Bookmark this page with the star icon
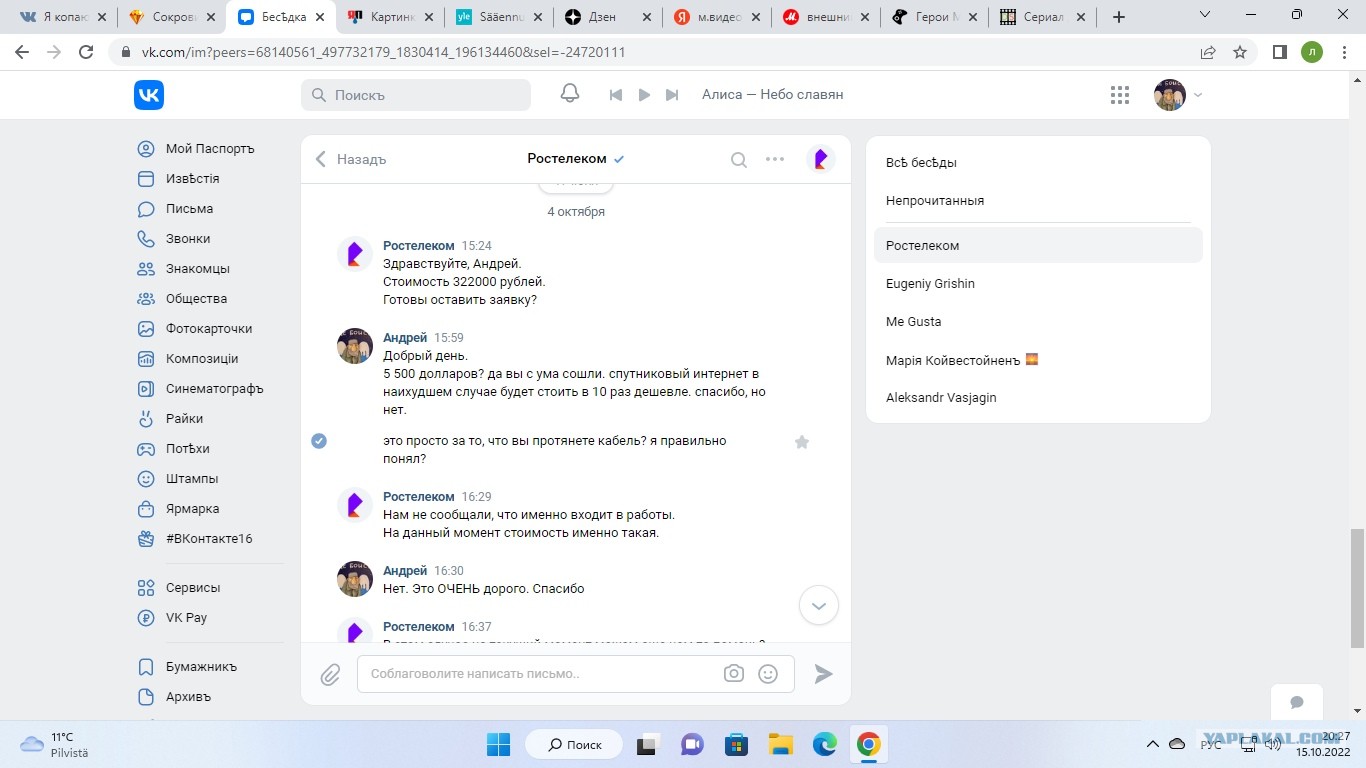 click(x=1240, y=52)
